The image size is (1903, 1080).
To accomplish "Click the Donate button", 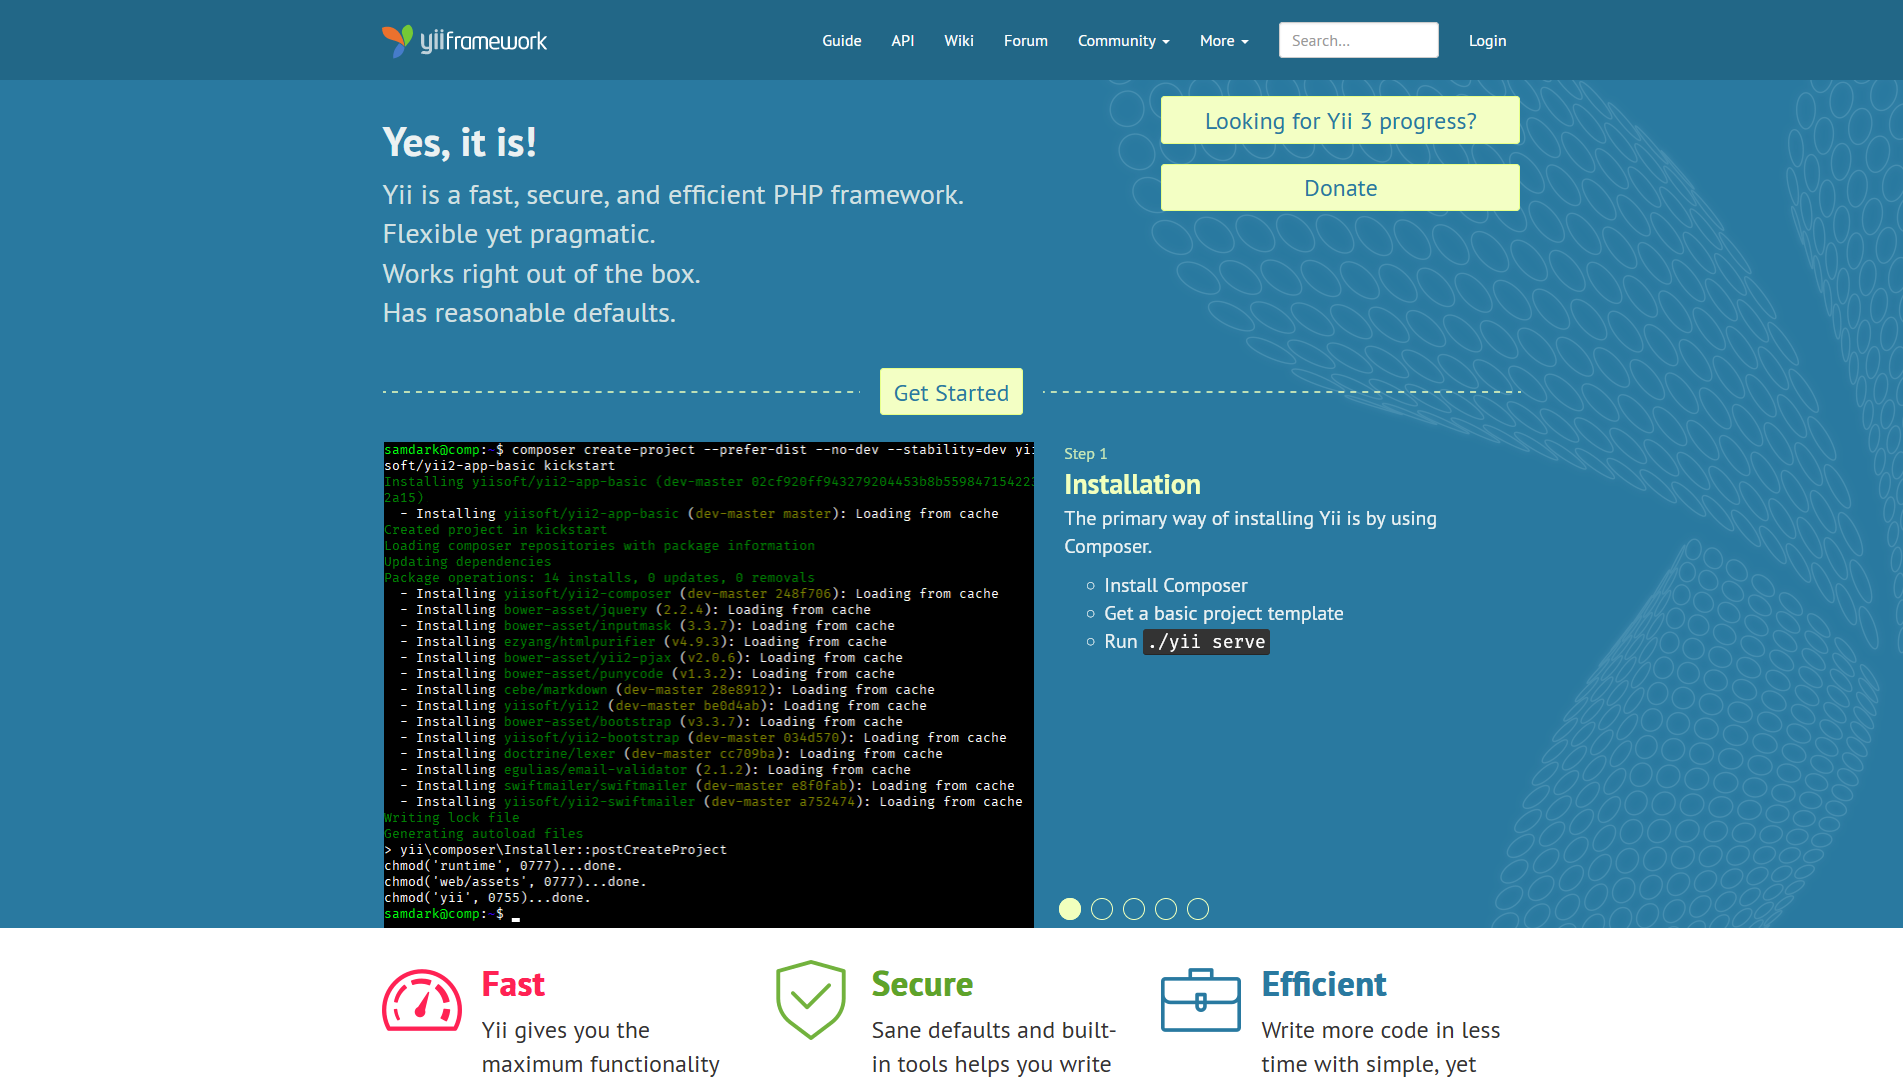I will (1340, 188).
